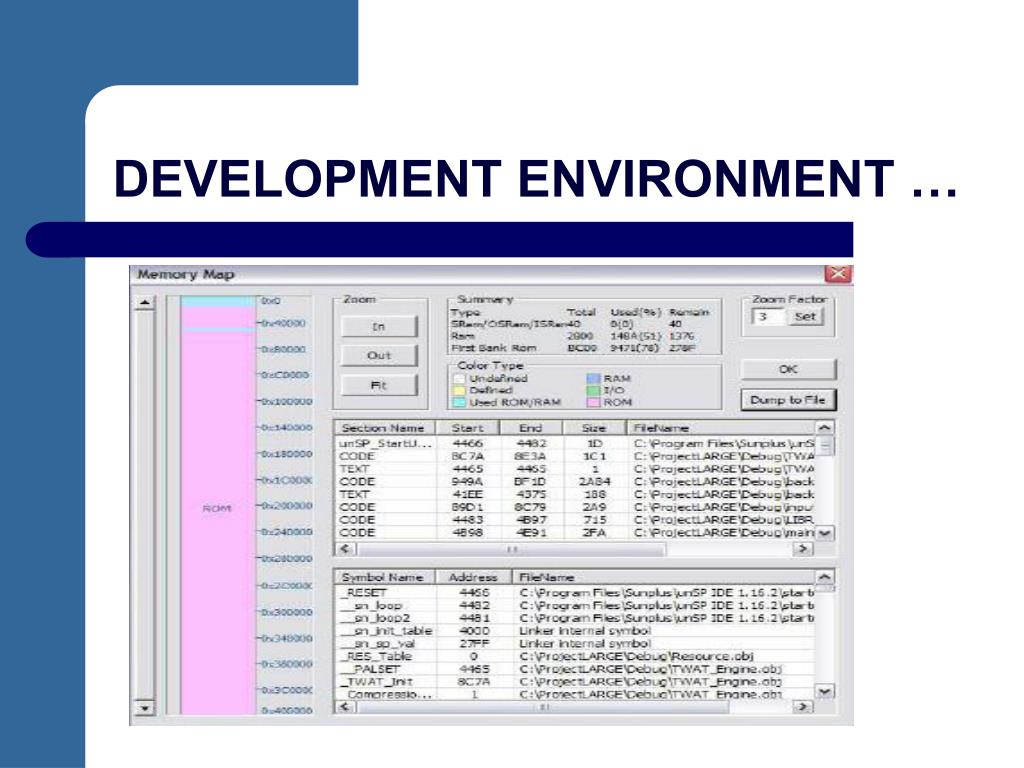Fit the memory map view
1024x768 pixels.
379,385
